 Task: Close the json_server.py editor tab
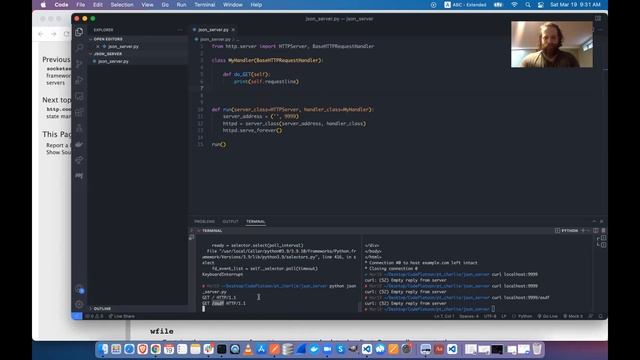[233, 30]
